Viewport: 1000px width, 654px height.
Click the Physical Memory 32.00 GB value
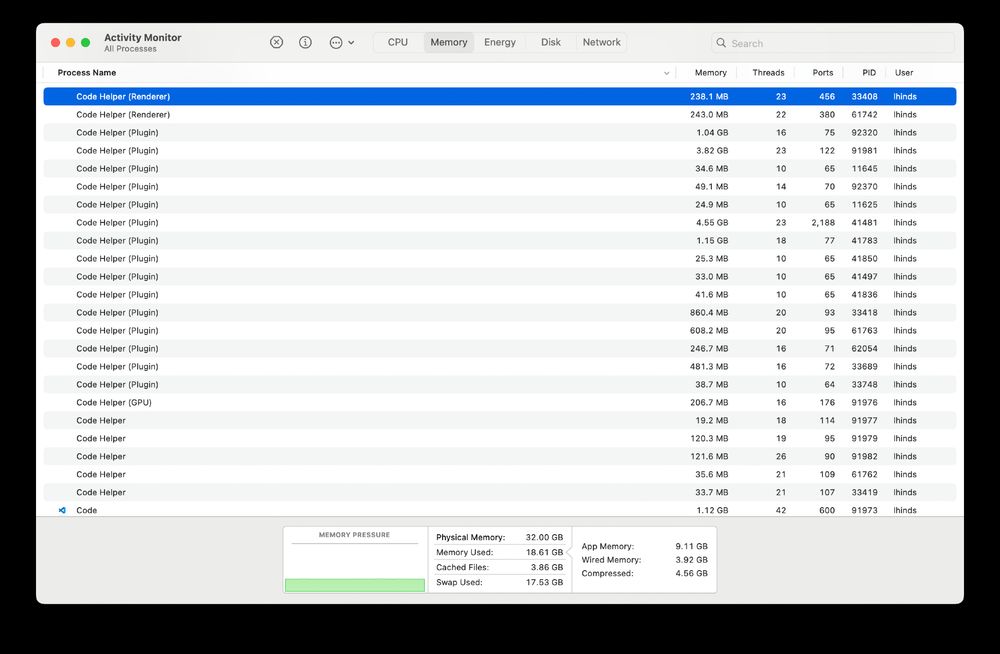[x=544, y=537]
